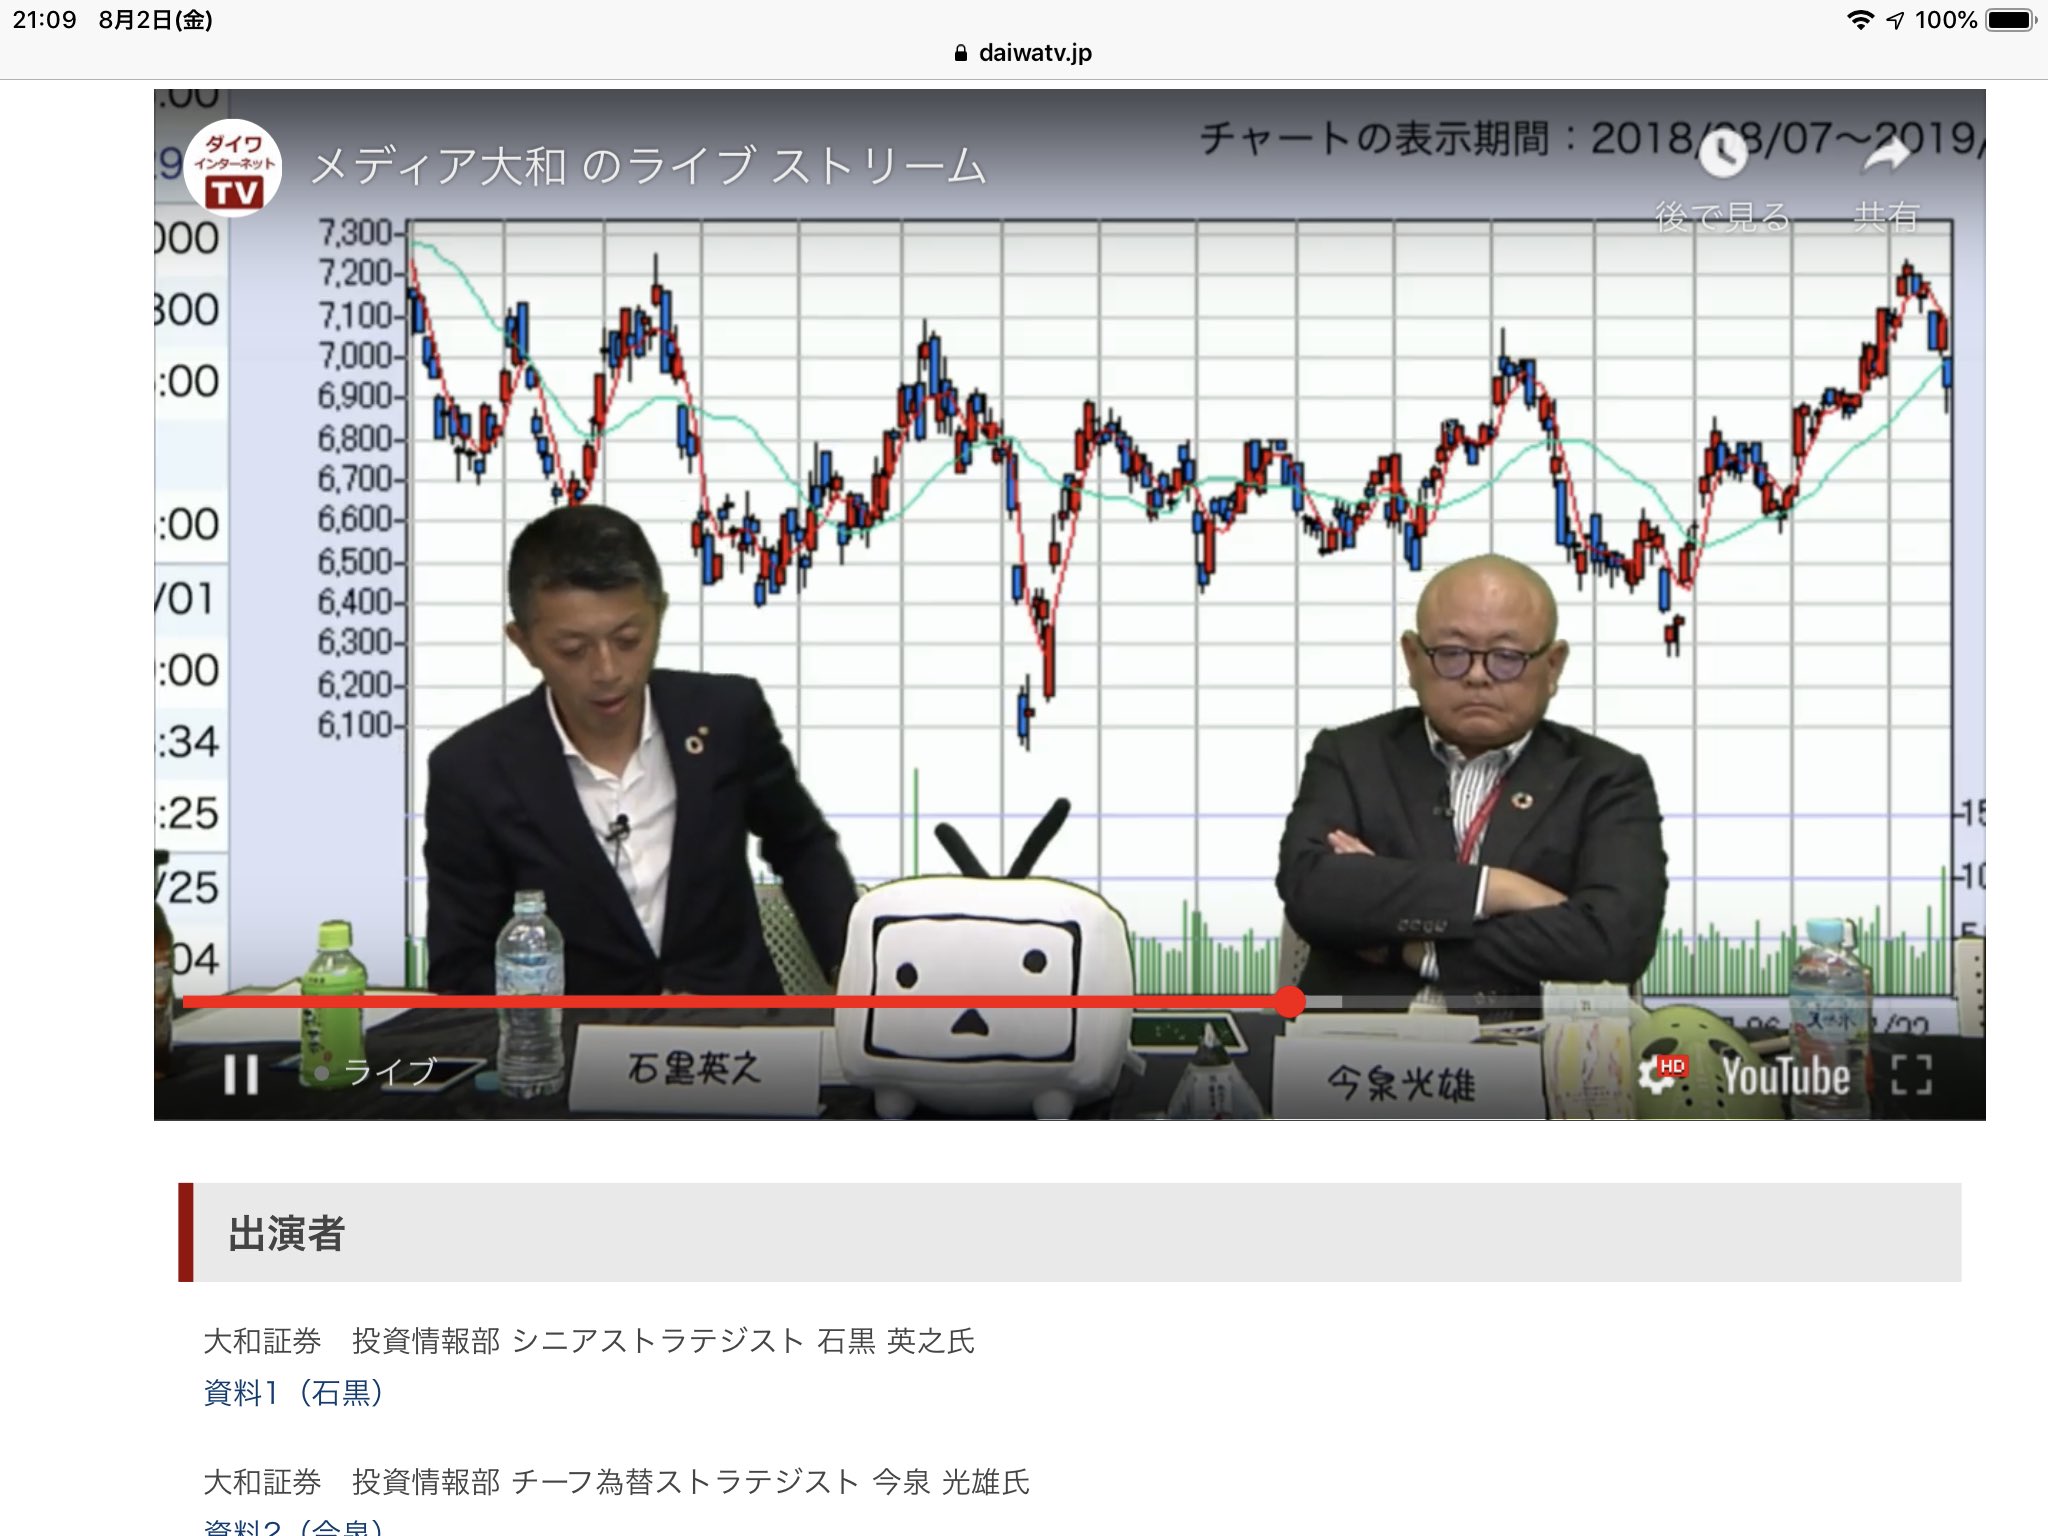2048x1536 pixels.
Task: Enter fullscreen mode on the video
Action: pos(1911,1075)
